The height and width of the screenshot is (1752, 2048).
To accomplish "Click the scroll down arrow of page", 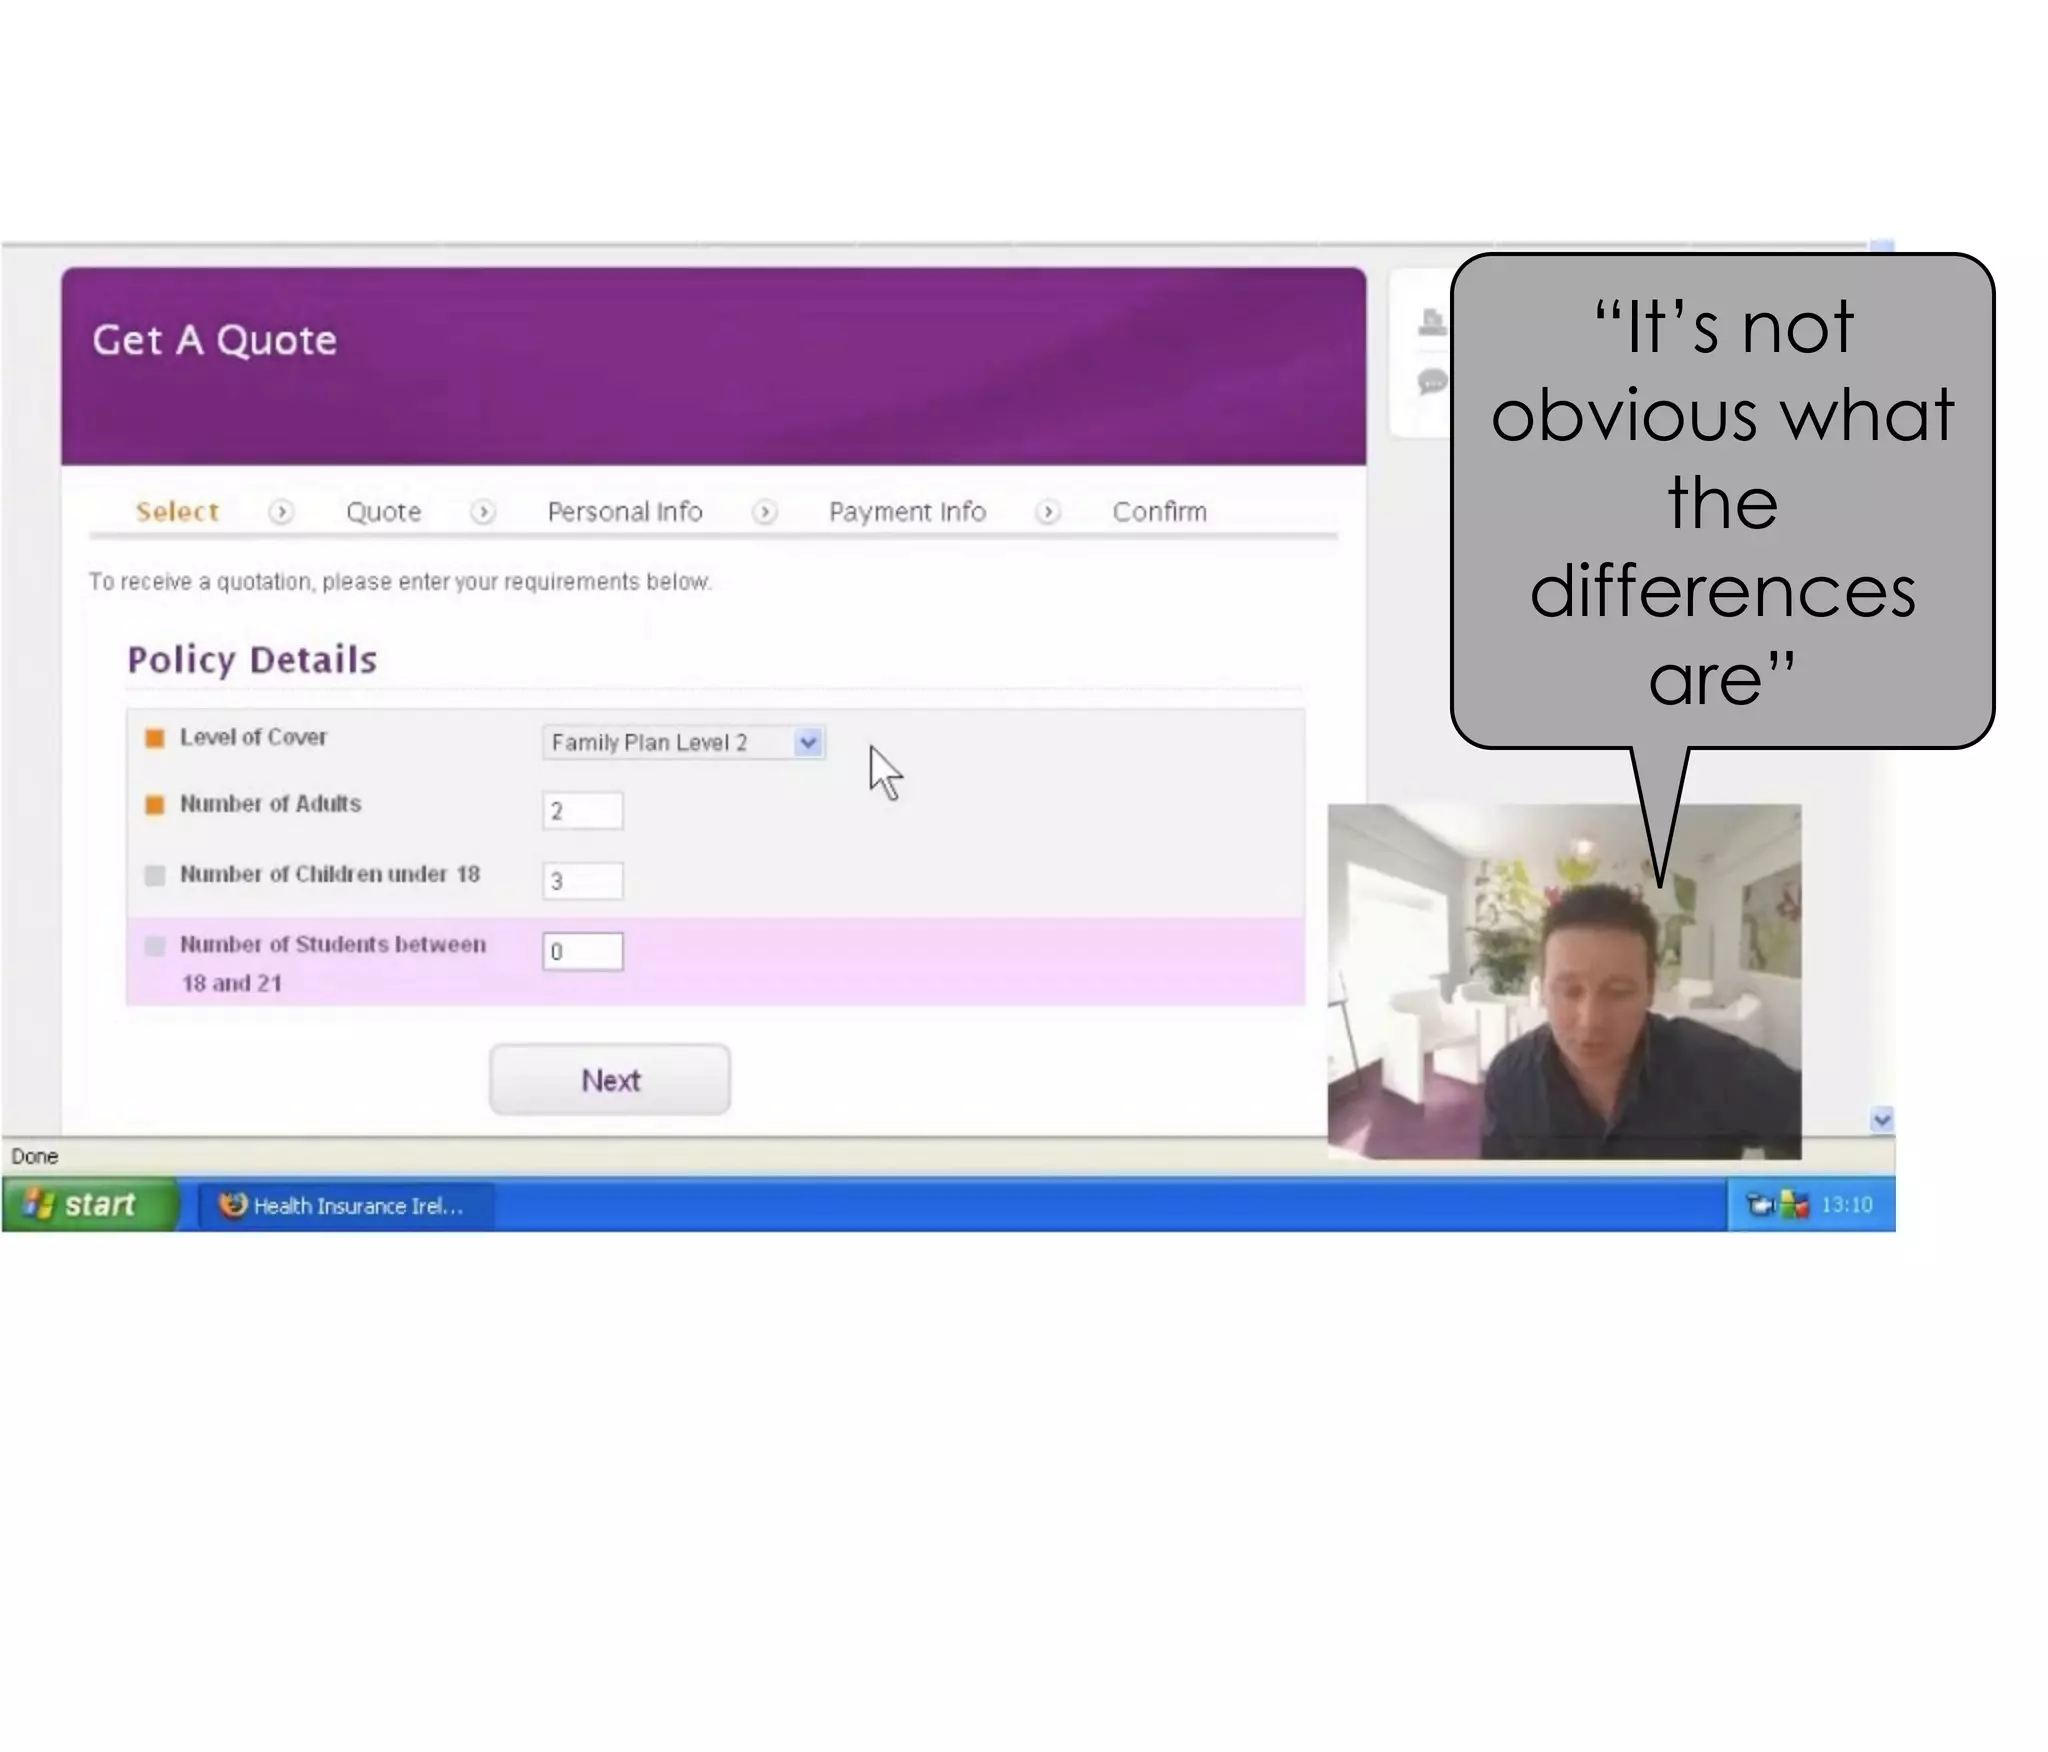I will (1881, 1120).
